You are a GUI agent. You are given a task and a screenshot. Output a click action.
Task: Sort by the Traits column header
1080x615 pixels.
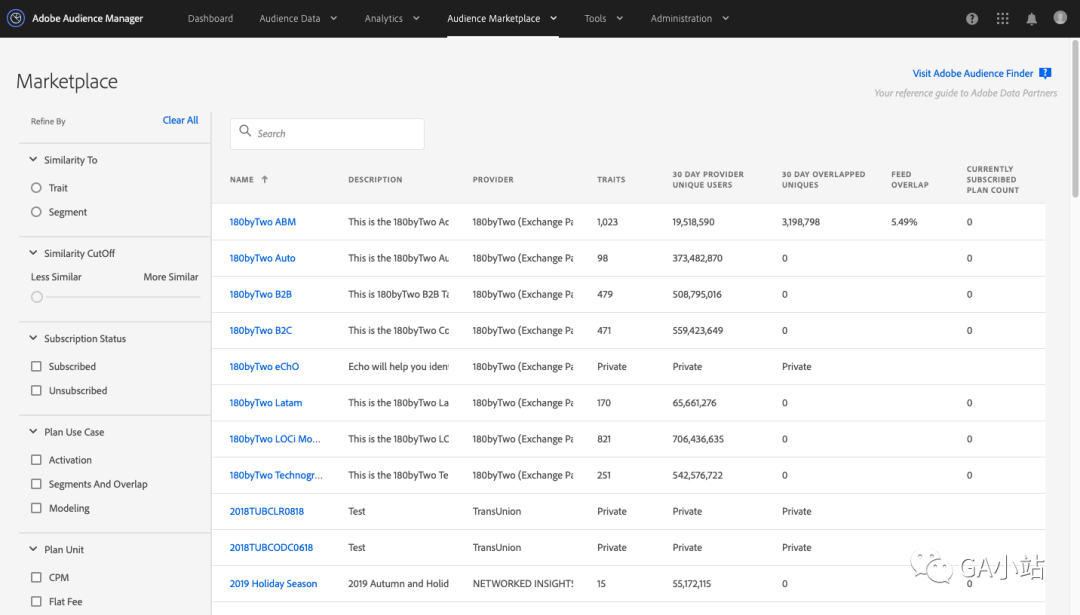coord(611,180)
